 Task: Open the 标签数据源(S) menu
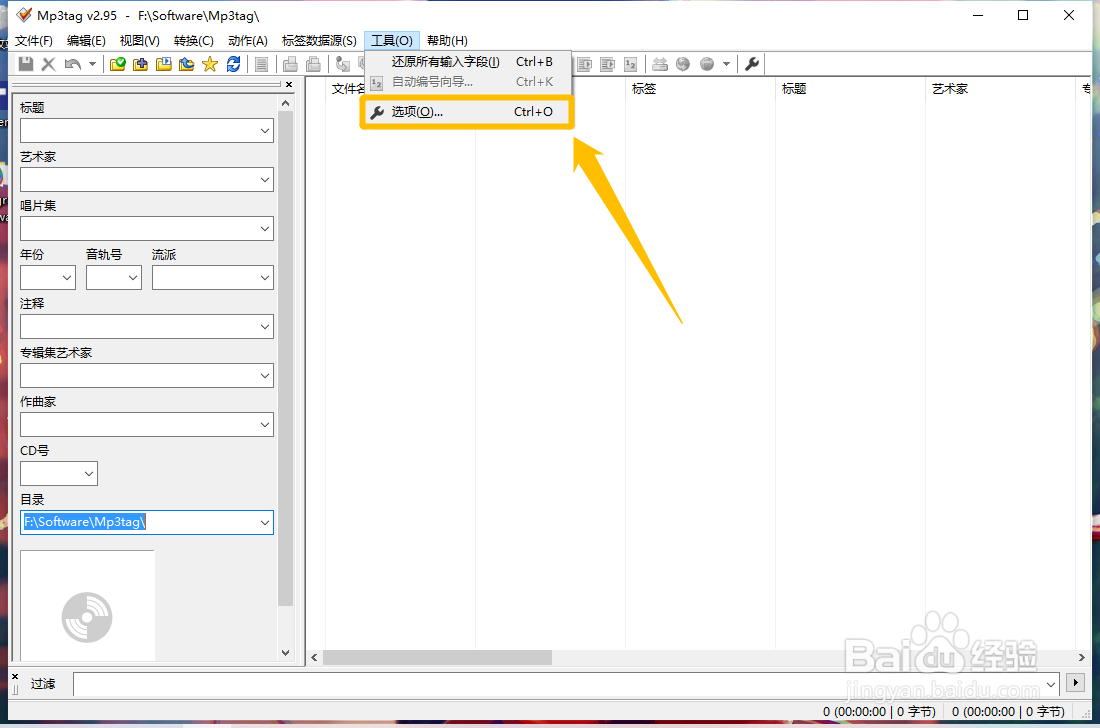pyautogui.click(x=319, y=41)
